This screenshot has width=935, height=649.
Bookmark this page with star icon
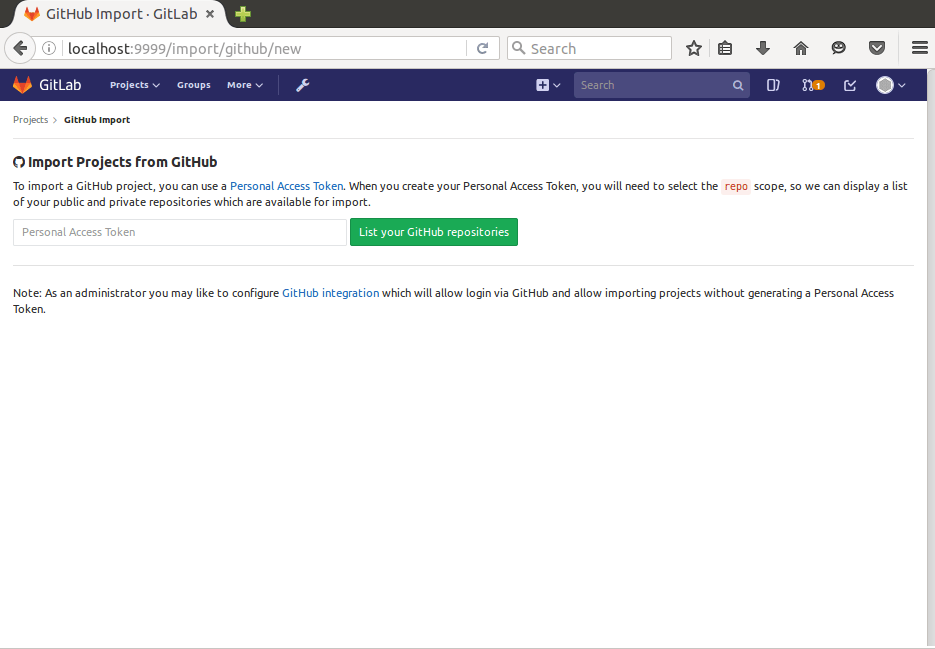tap(693, 48)
